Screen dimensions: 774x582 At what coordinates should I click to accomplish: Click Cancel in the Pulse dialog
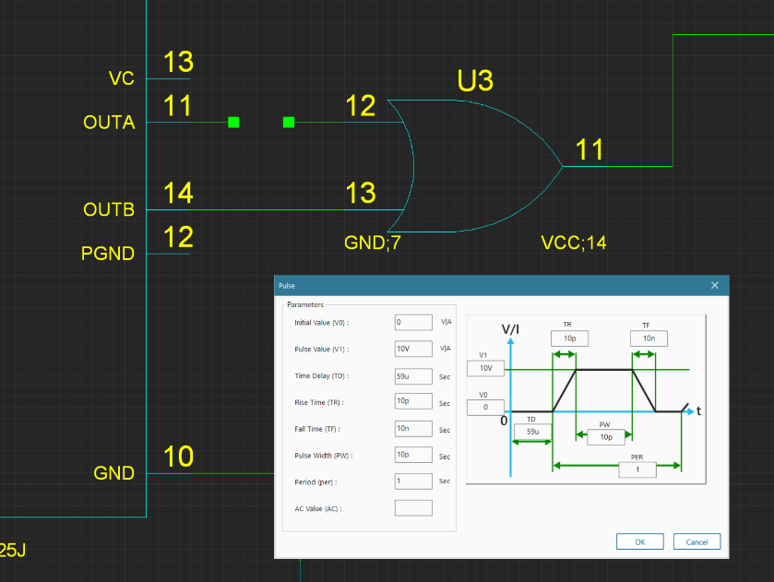tap(697, 542)
